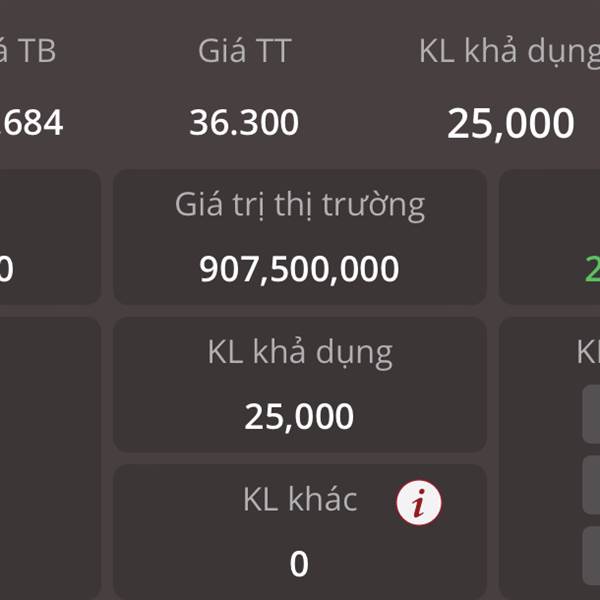Screen dimensions: 600x600
Task: Open the Giá trị thị trường card
Action: [x=300, y=237]
